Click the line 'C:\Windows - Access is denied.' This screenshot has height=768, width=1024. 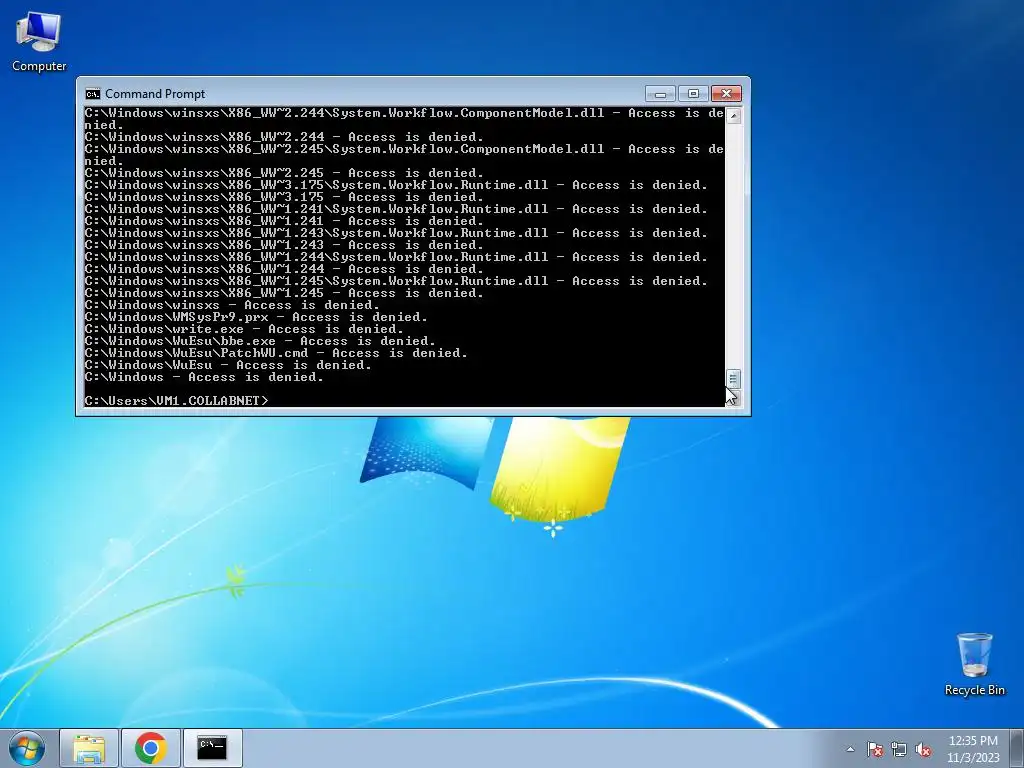(x=204, y=377)
